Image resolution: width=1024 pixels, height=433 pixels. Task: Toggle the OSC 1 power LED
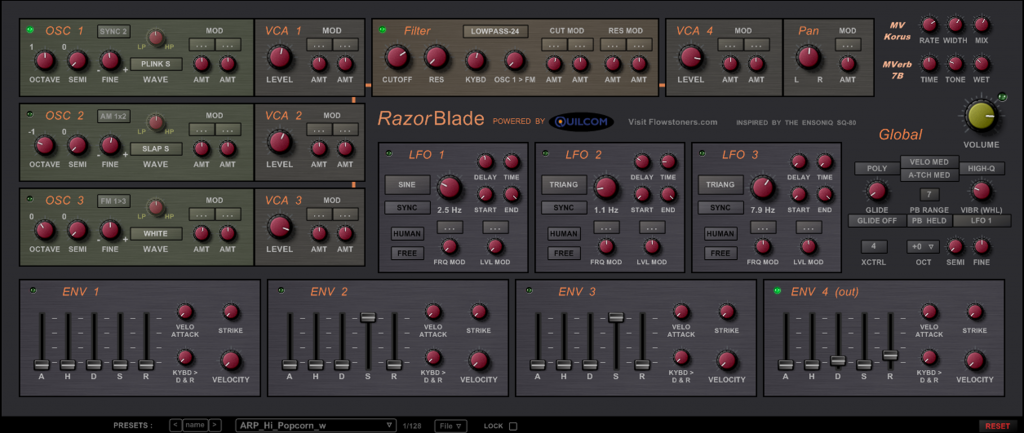(30, 30)
